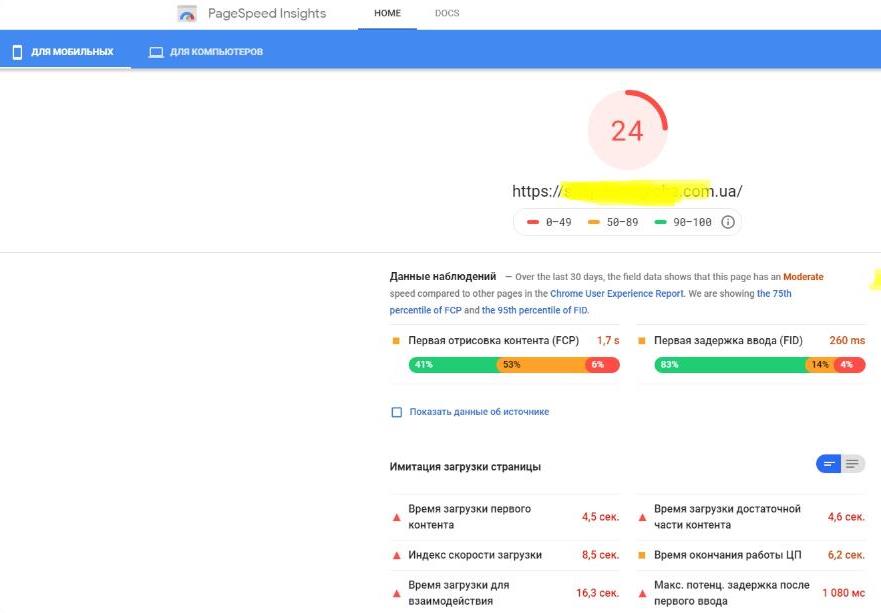Click the FCP value 1,7 s

(x=608, y=340)
